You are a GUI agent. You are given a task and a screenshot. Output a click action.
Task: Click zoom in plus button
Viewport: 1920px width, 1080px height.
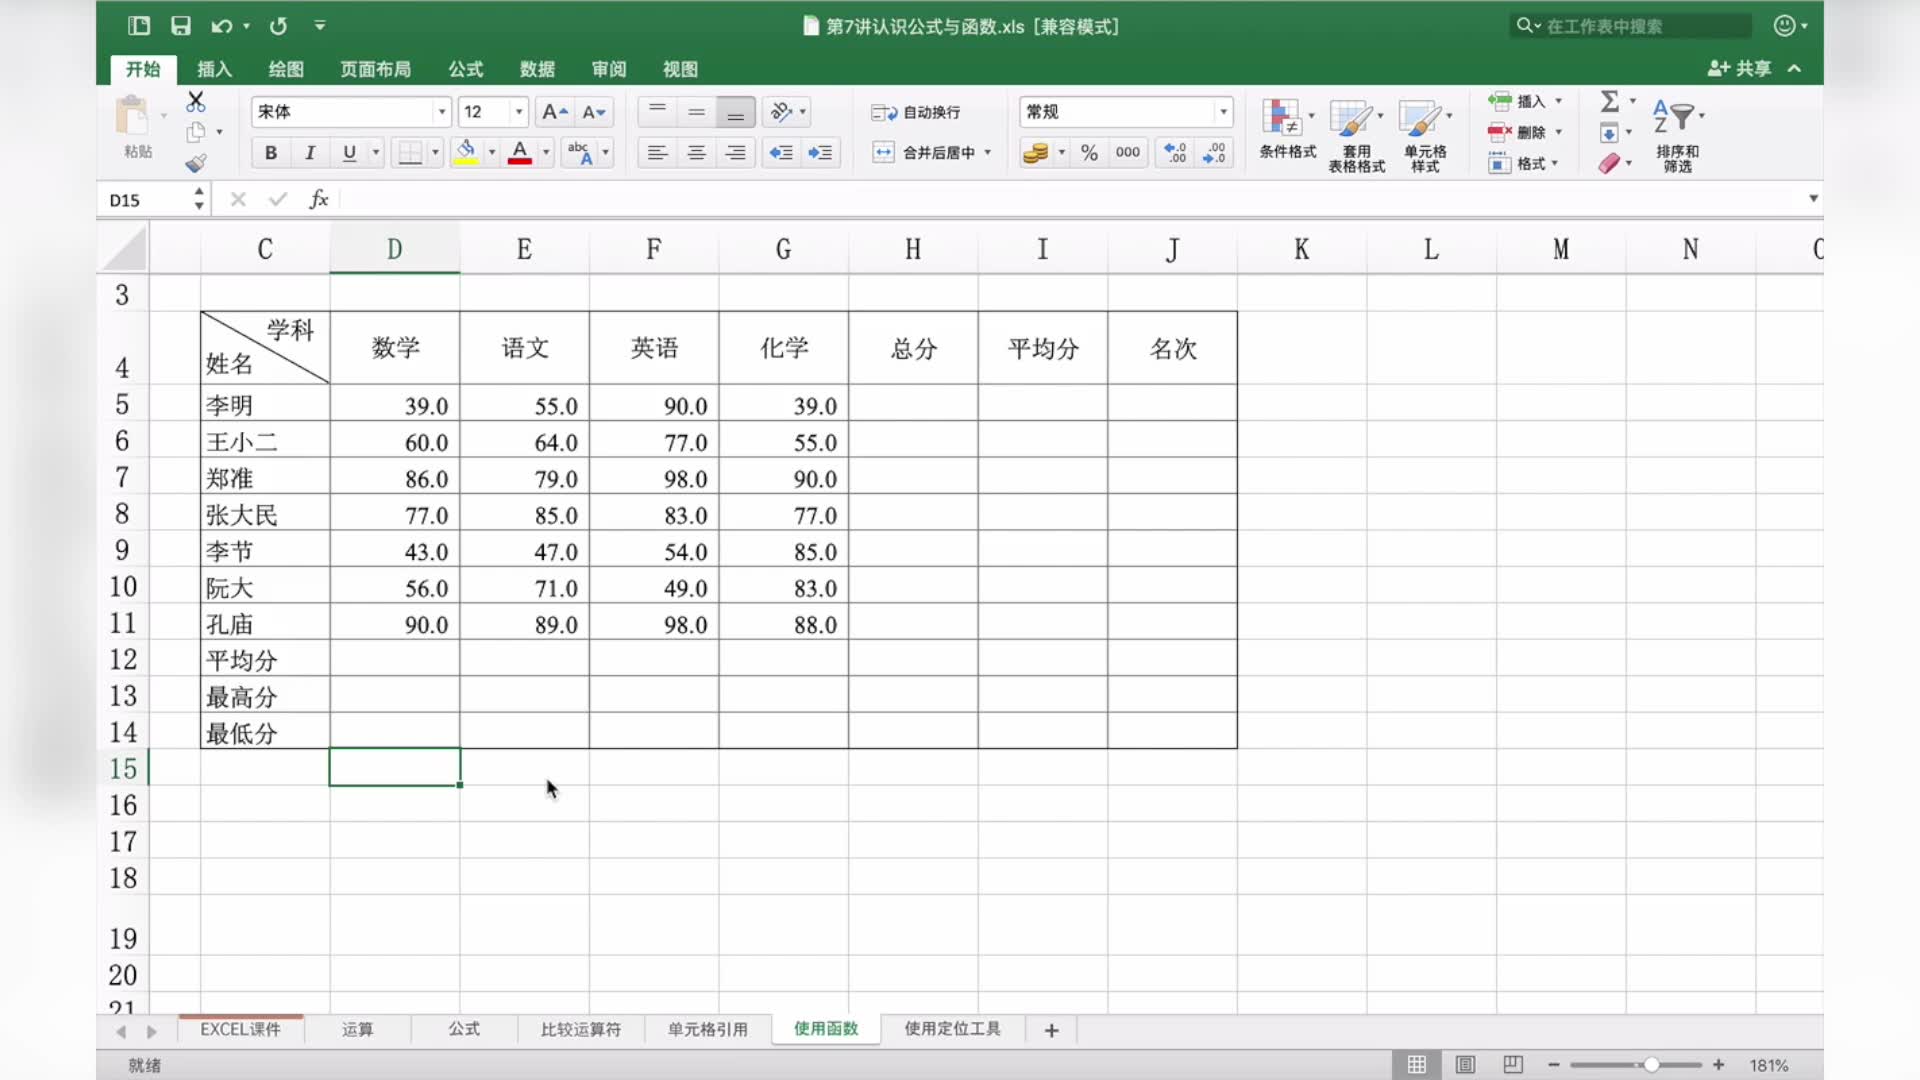(x=1718, y=1065)
